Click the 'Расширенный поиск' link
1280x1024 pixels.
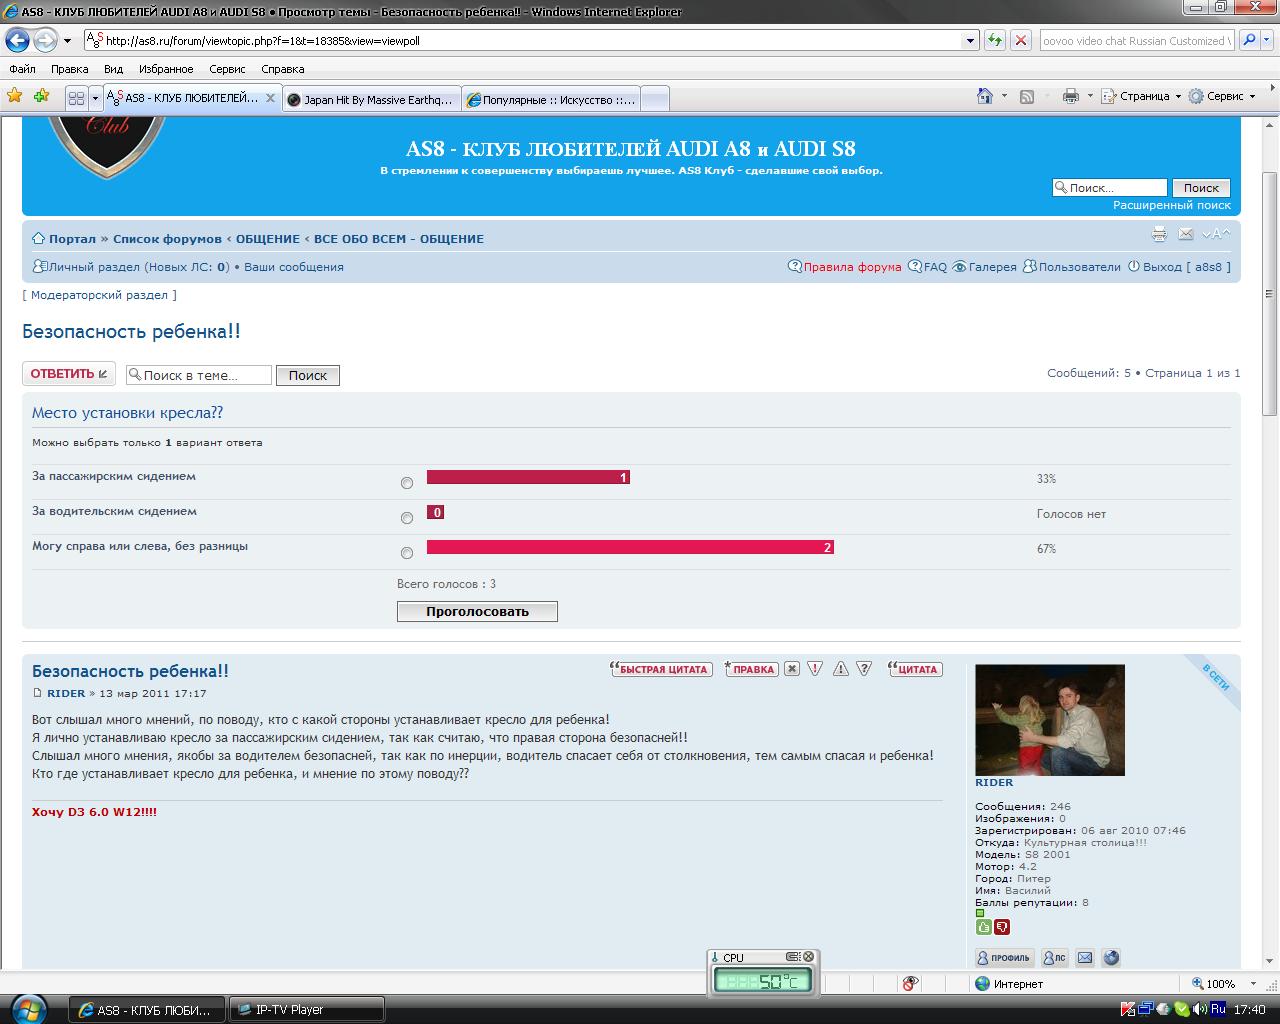(x=1172, y=205)
